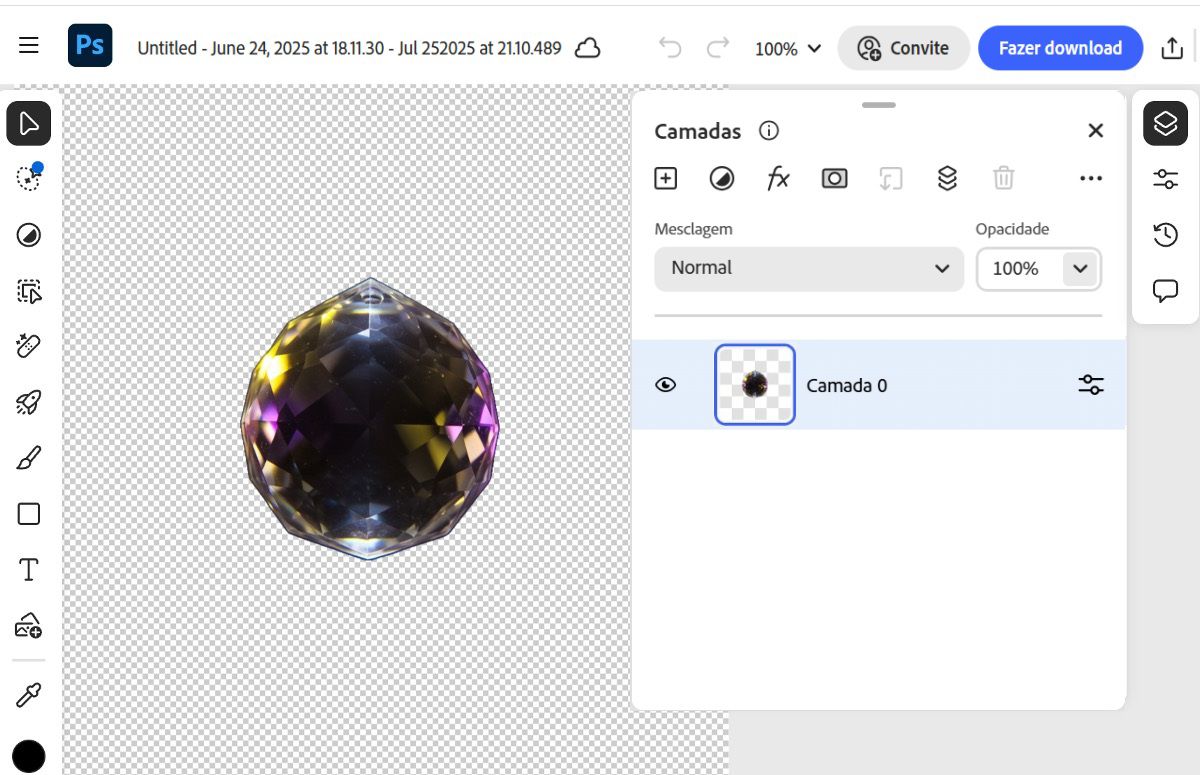Undo the last action
The image size is (1200, 775).
point(670,48)
